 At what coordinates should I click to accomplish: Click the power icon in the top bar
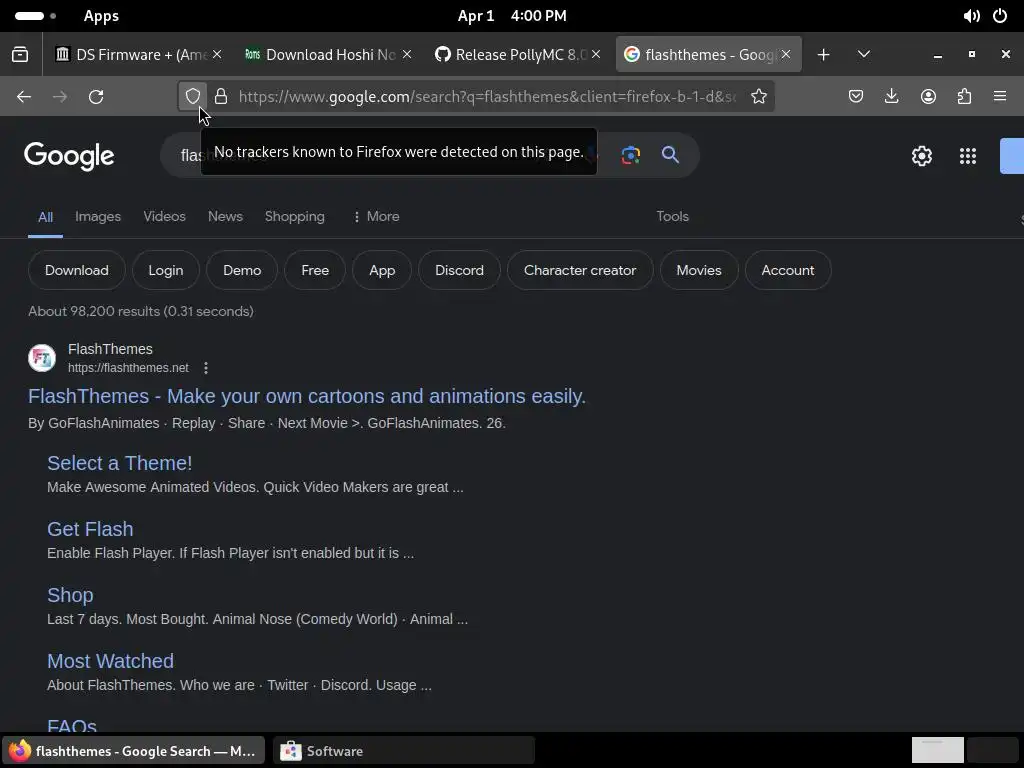[x=1000, y=16]
